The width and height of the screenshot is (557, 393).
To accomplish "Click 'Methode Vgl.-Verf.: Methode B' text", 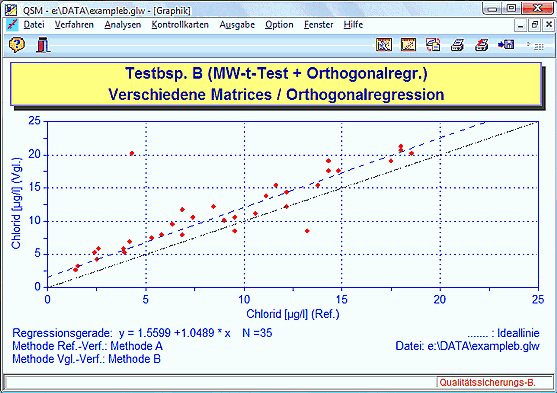I will 86,359.
